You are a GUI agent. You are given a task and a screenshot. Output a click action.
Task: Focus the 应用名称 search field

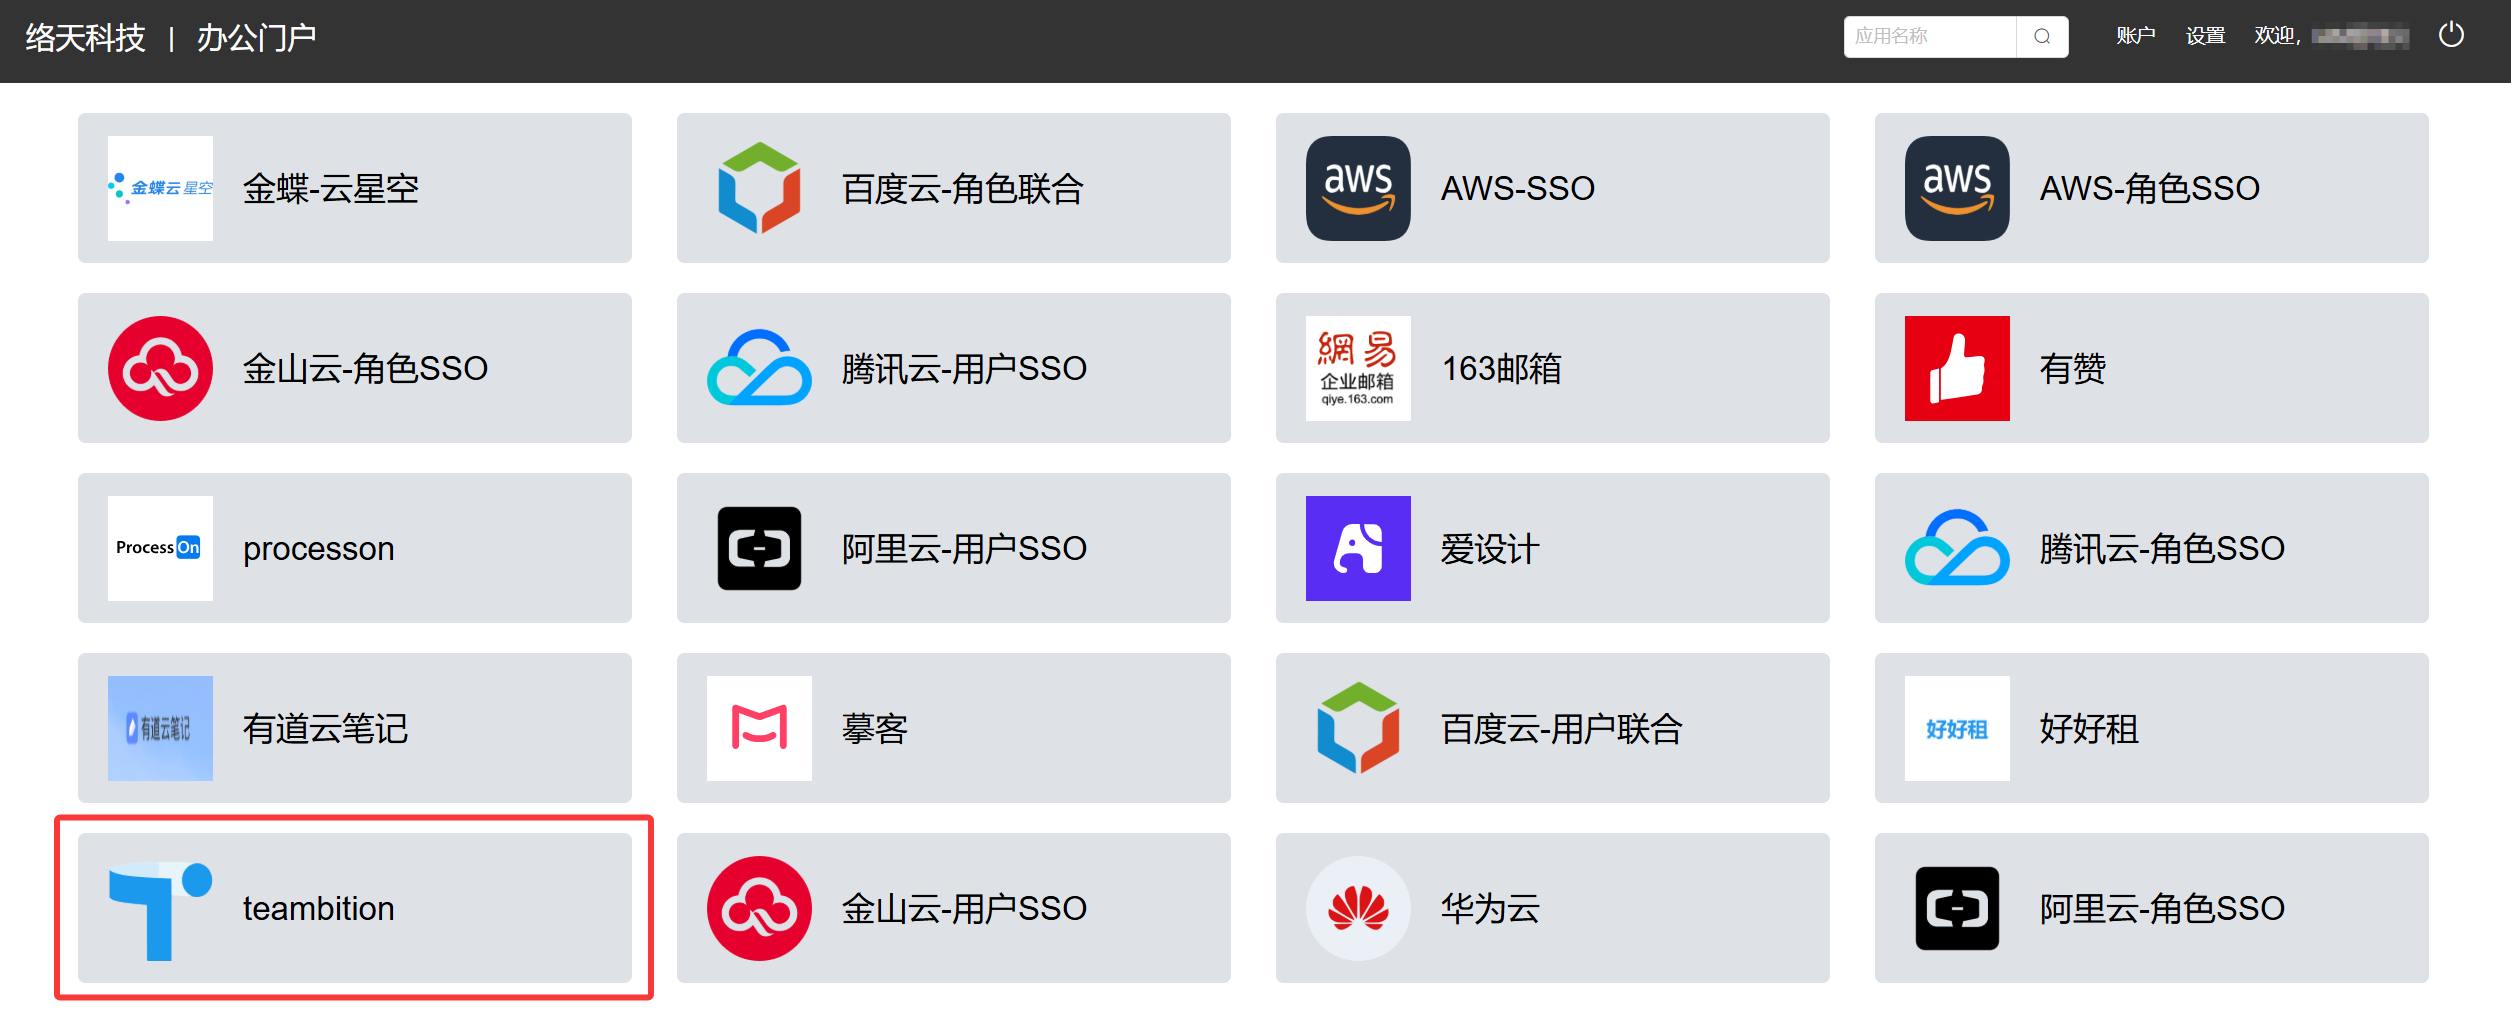click(1929, 37)
